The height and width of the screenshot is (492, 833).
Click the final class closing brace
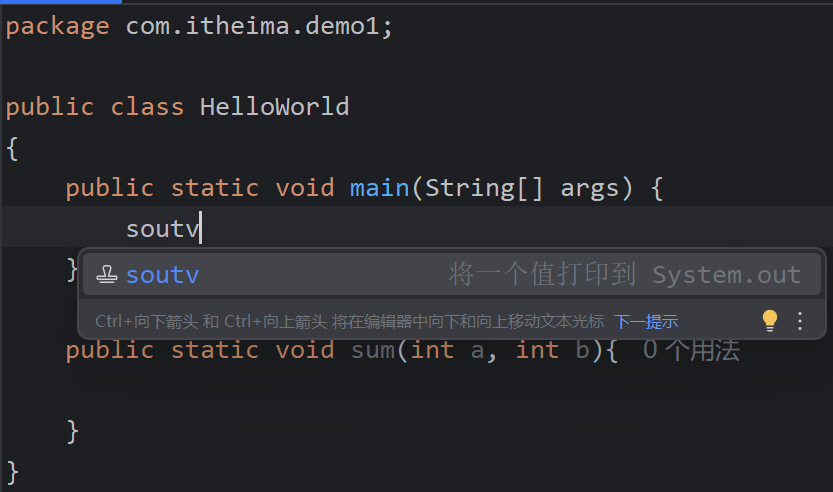tap(13, 472)
